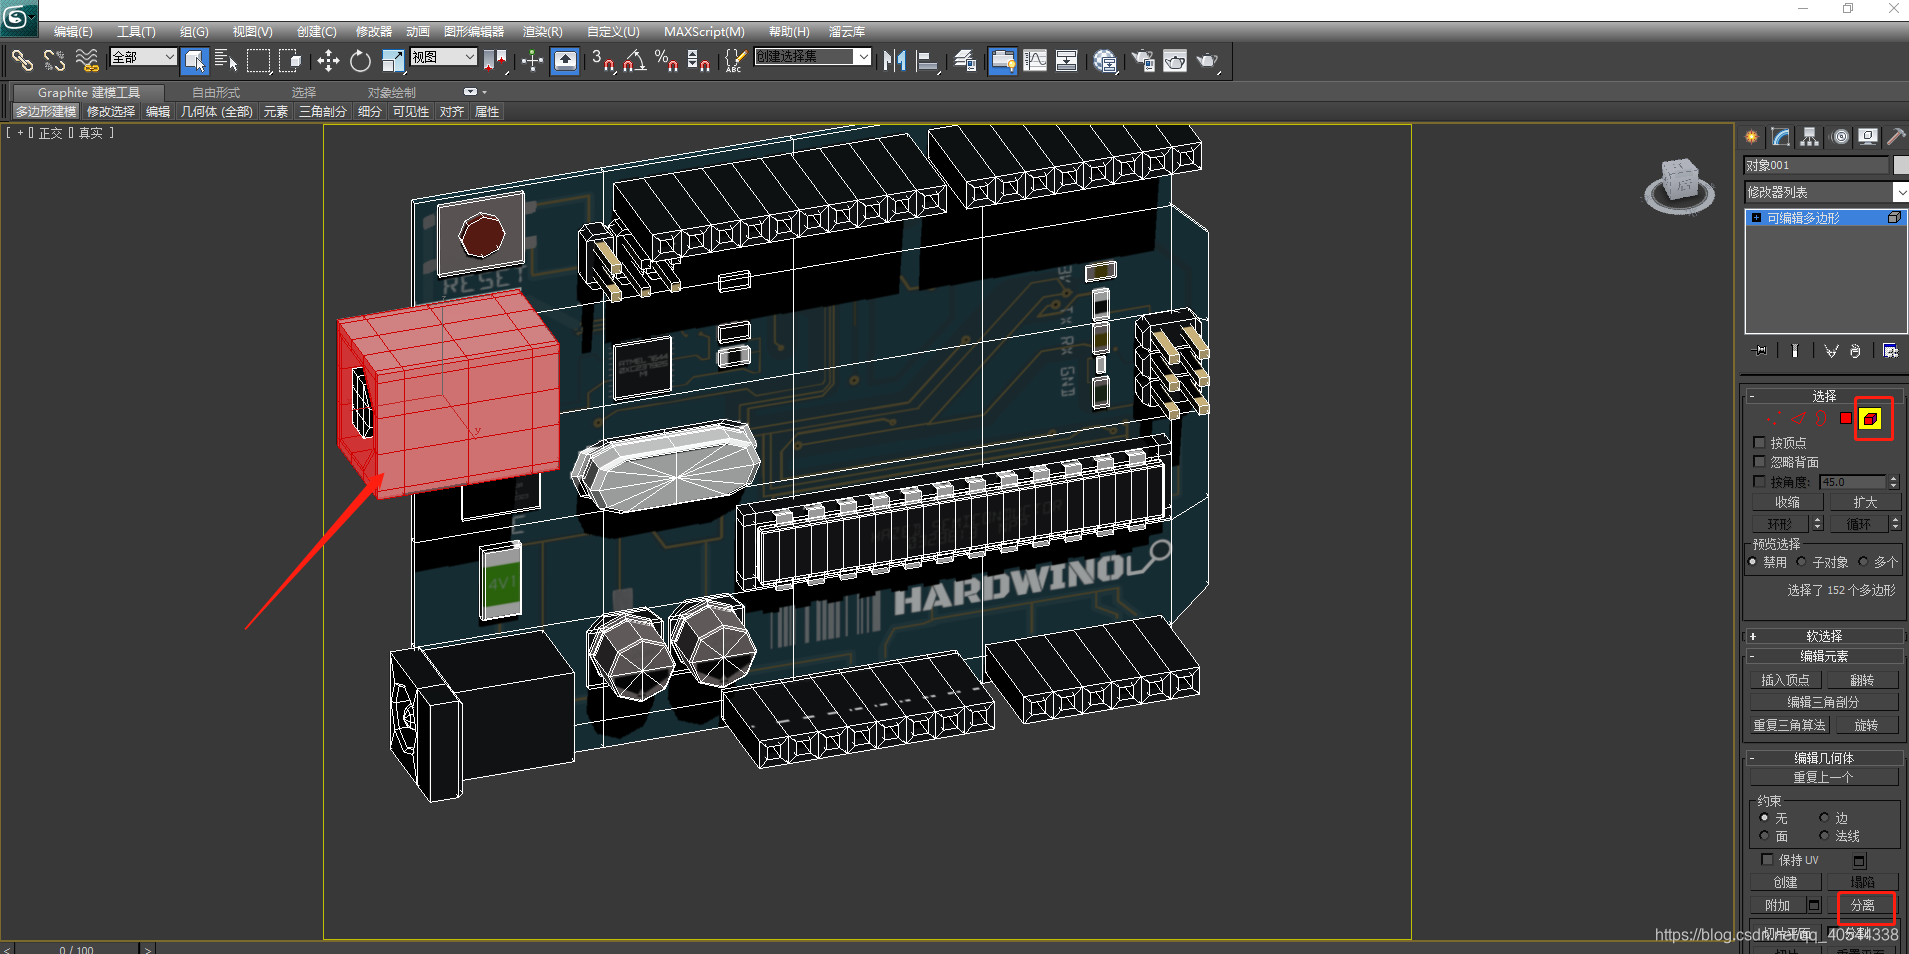
Task: Click the 分离 detach button
Action: click(1863, 905)
